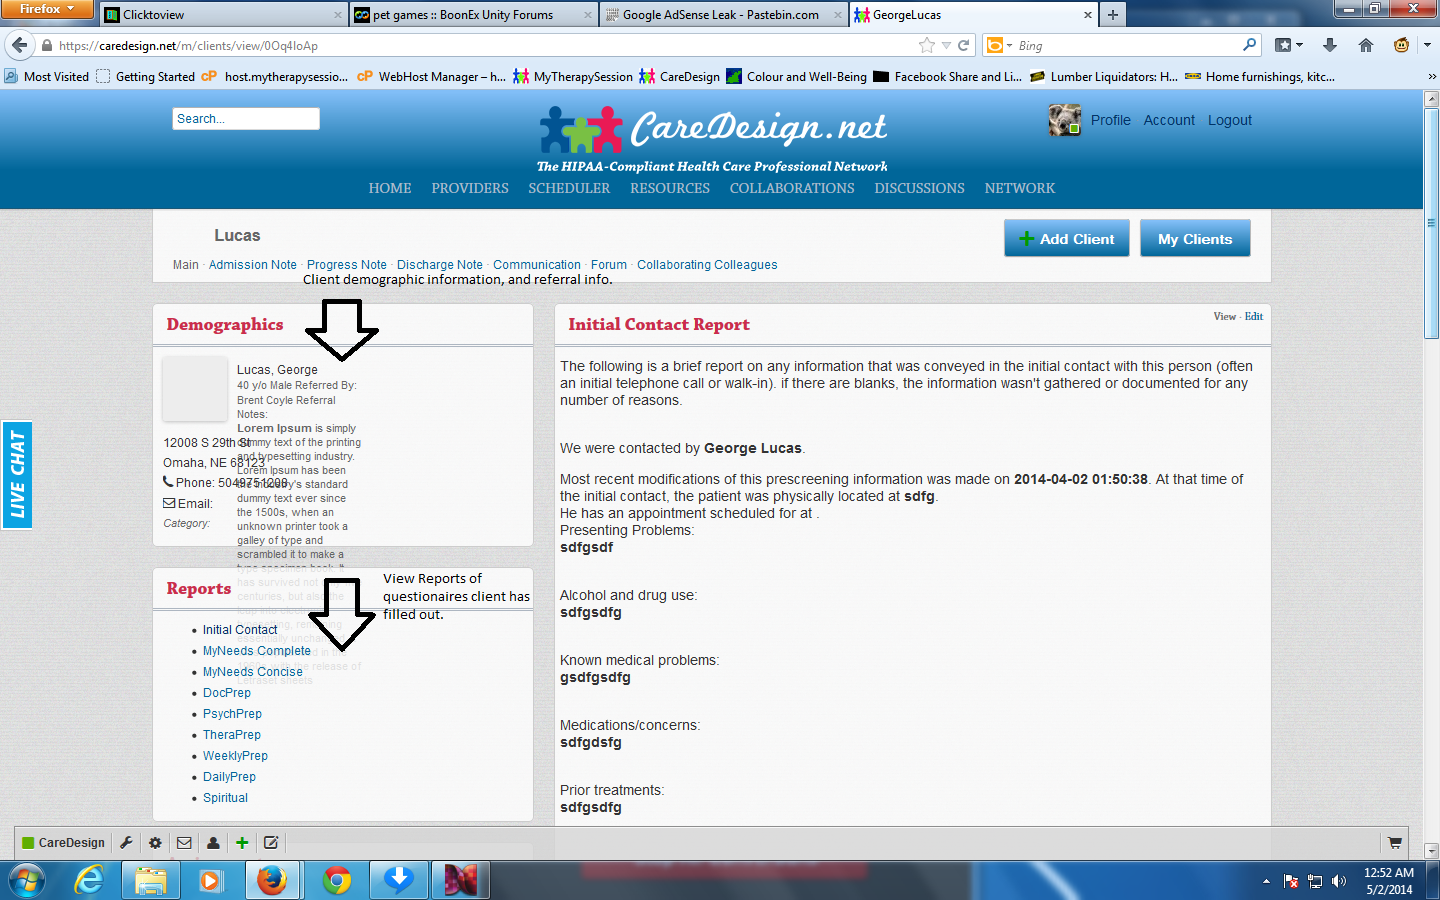The height and width of the screenshot is (900, 1440).
Task: Go to the Firefox home page icon
Action: (1366, 45)
